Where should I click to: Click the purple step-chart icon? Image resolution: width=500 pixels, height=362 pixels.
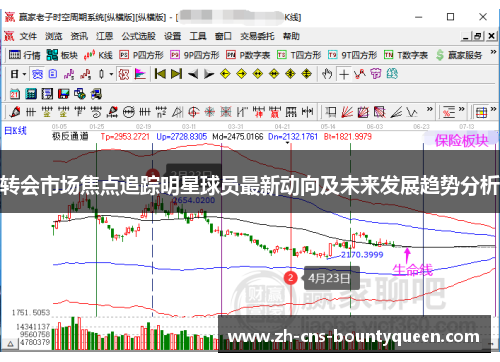[69, 74]
